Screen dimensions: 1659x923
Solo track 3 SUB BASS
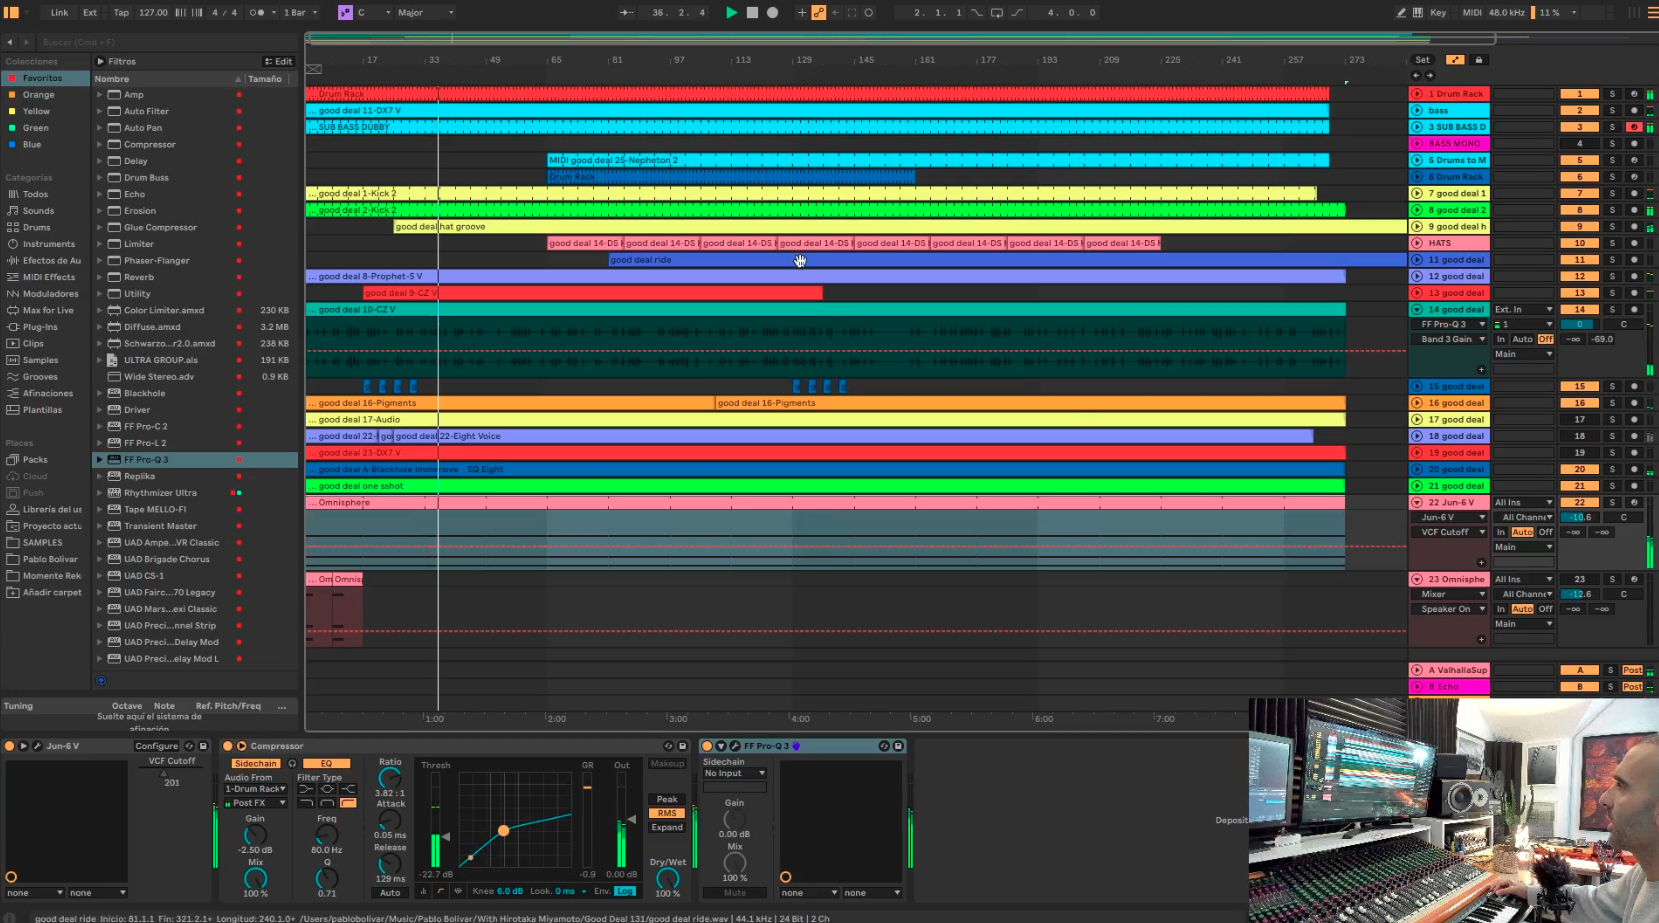coord(1612,127)
